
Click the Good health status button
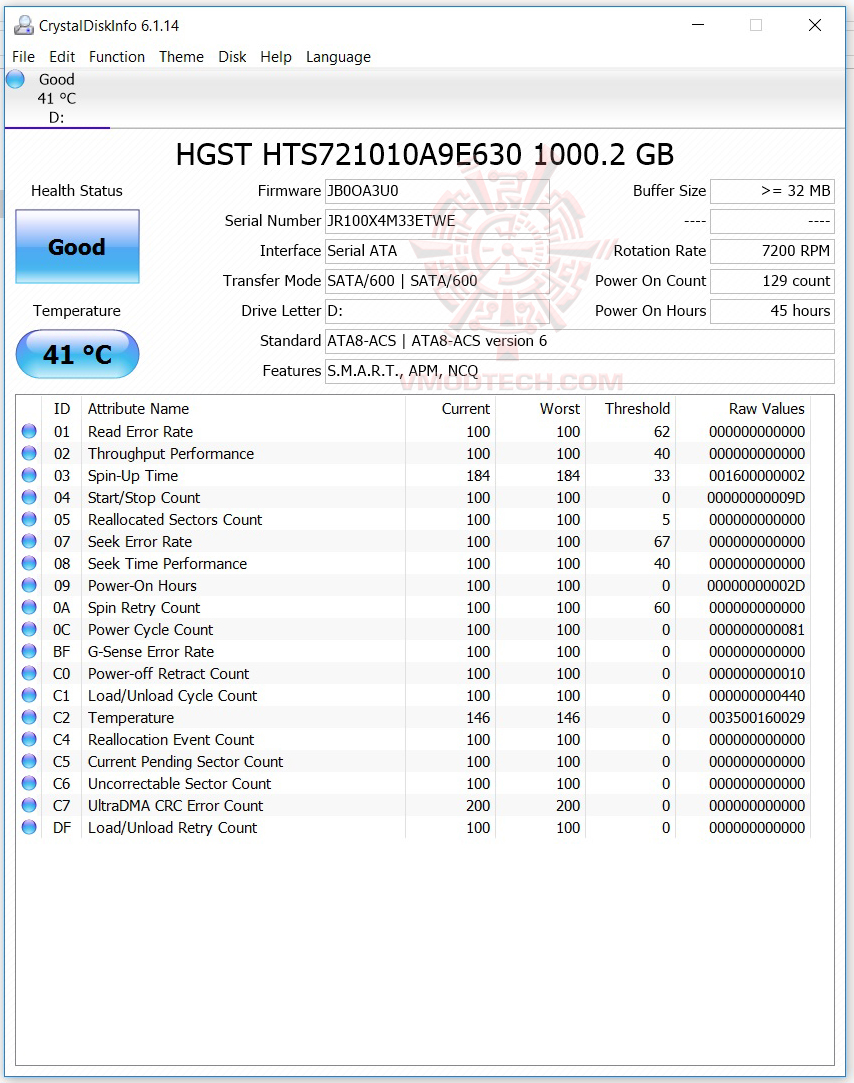pos(77,246)
